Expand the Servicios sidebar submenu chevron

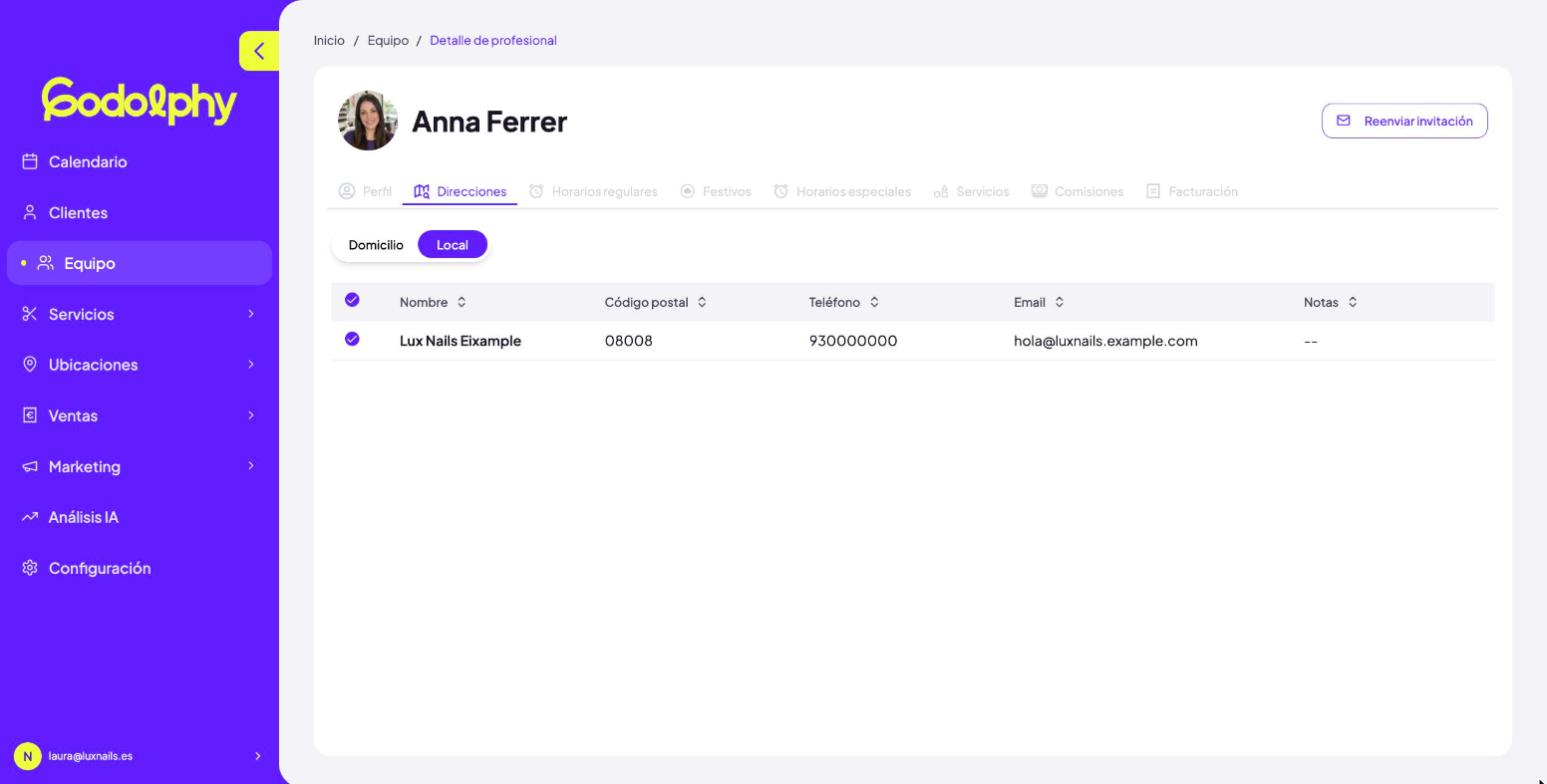click(x=251, y=314)
